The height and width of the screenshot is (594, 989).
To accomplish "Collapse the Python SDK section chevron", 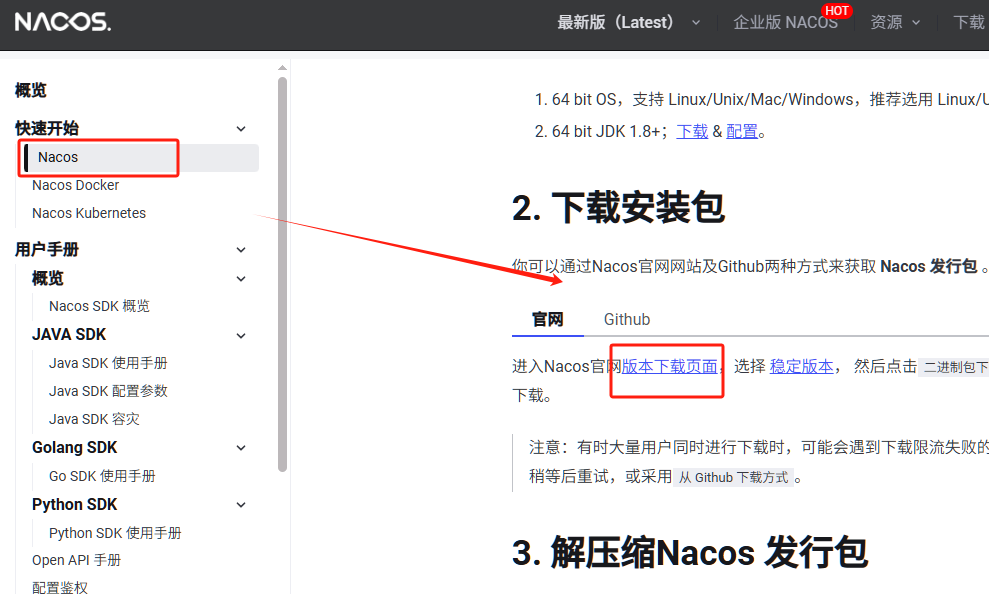I will [241, 504].
